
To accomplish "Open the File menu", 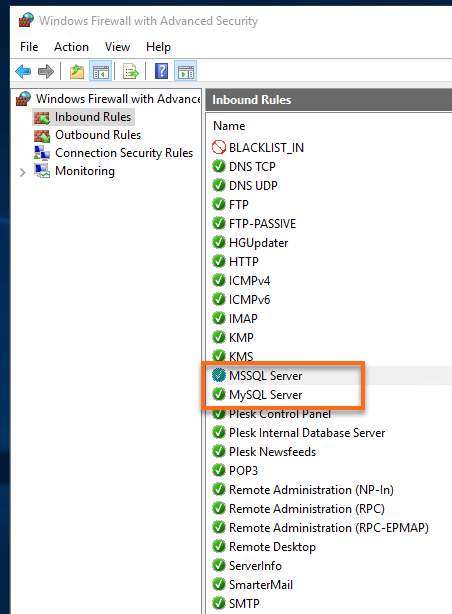I will tap(29, 47).
